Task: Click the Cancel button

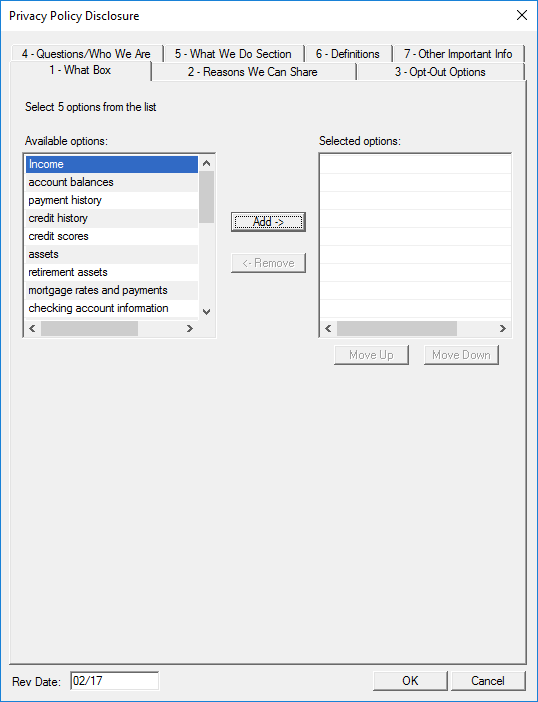Action: (x=488, y=681)
